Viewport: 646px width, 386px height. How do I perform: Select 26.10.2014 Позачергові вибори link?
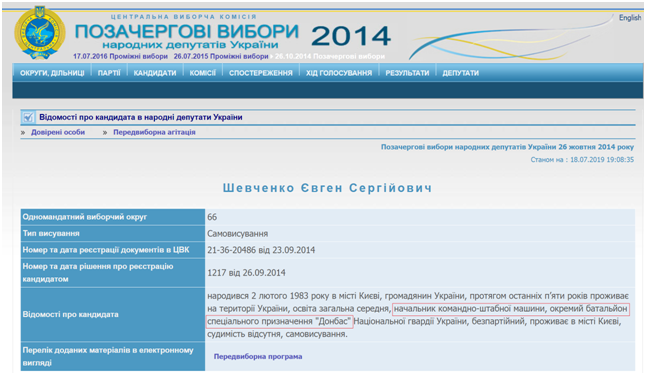330,56
